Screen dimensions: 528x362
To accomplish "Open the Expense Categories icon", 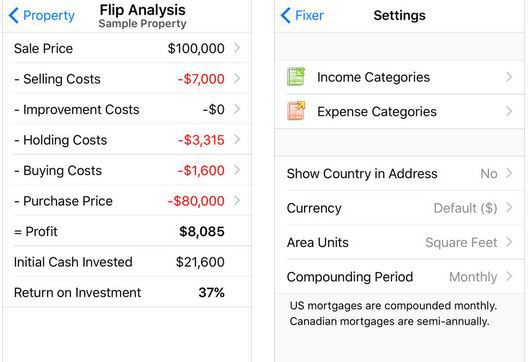I will [296, 111].
